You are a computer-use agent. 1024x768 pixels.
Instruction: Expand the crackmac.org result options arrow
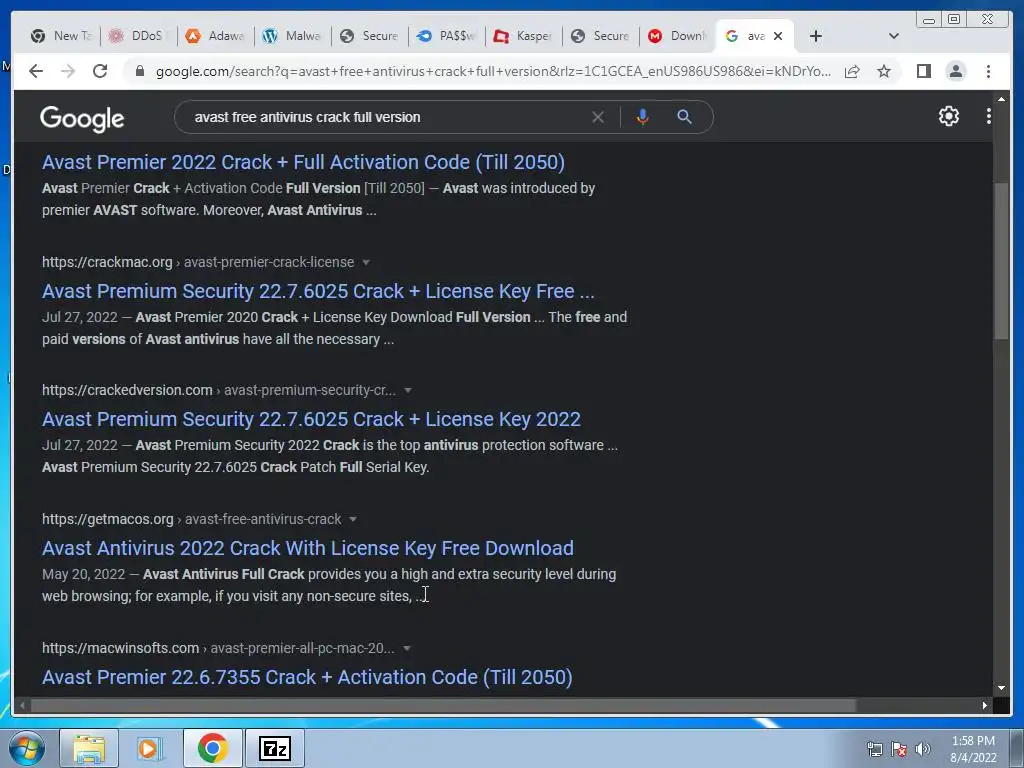pos(366,263)
